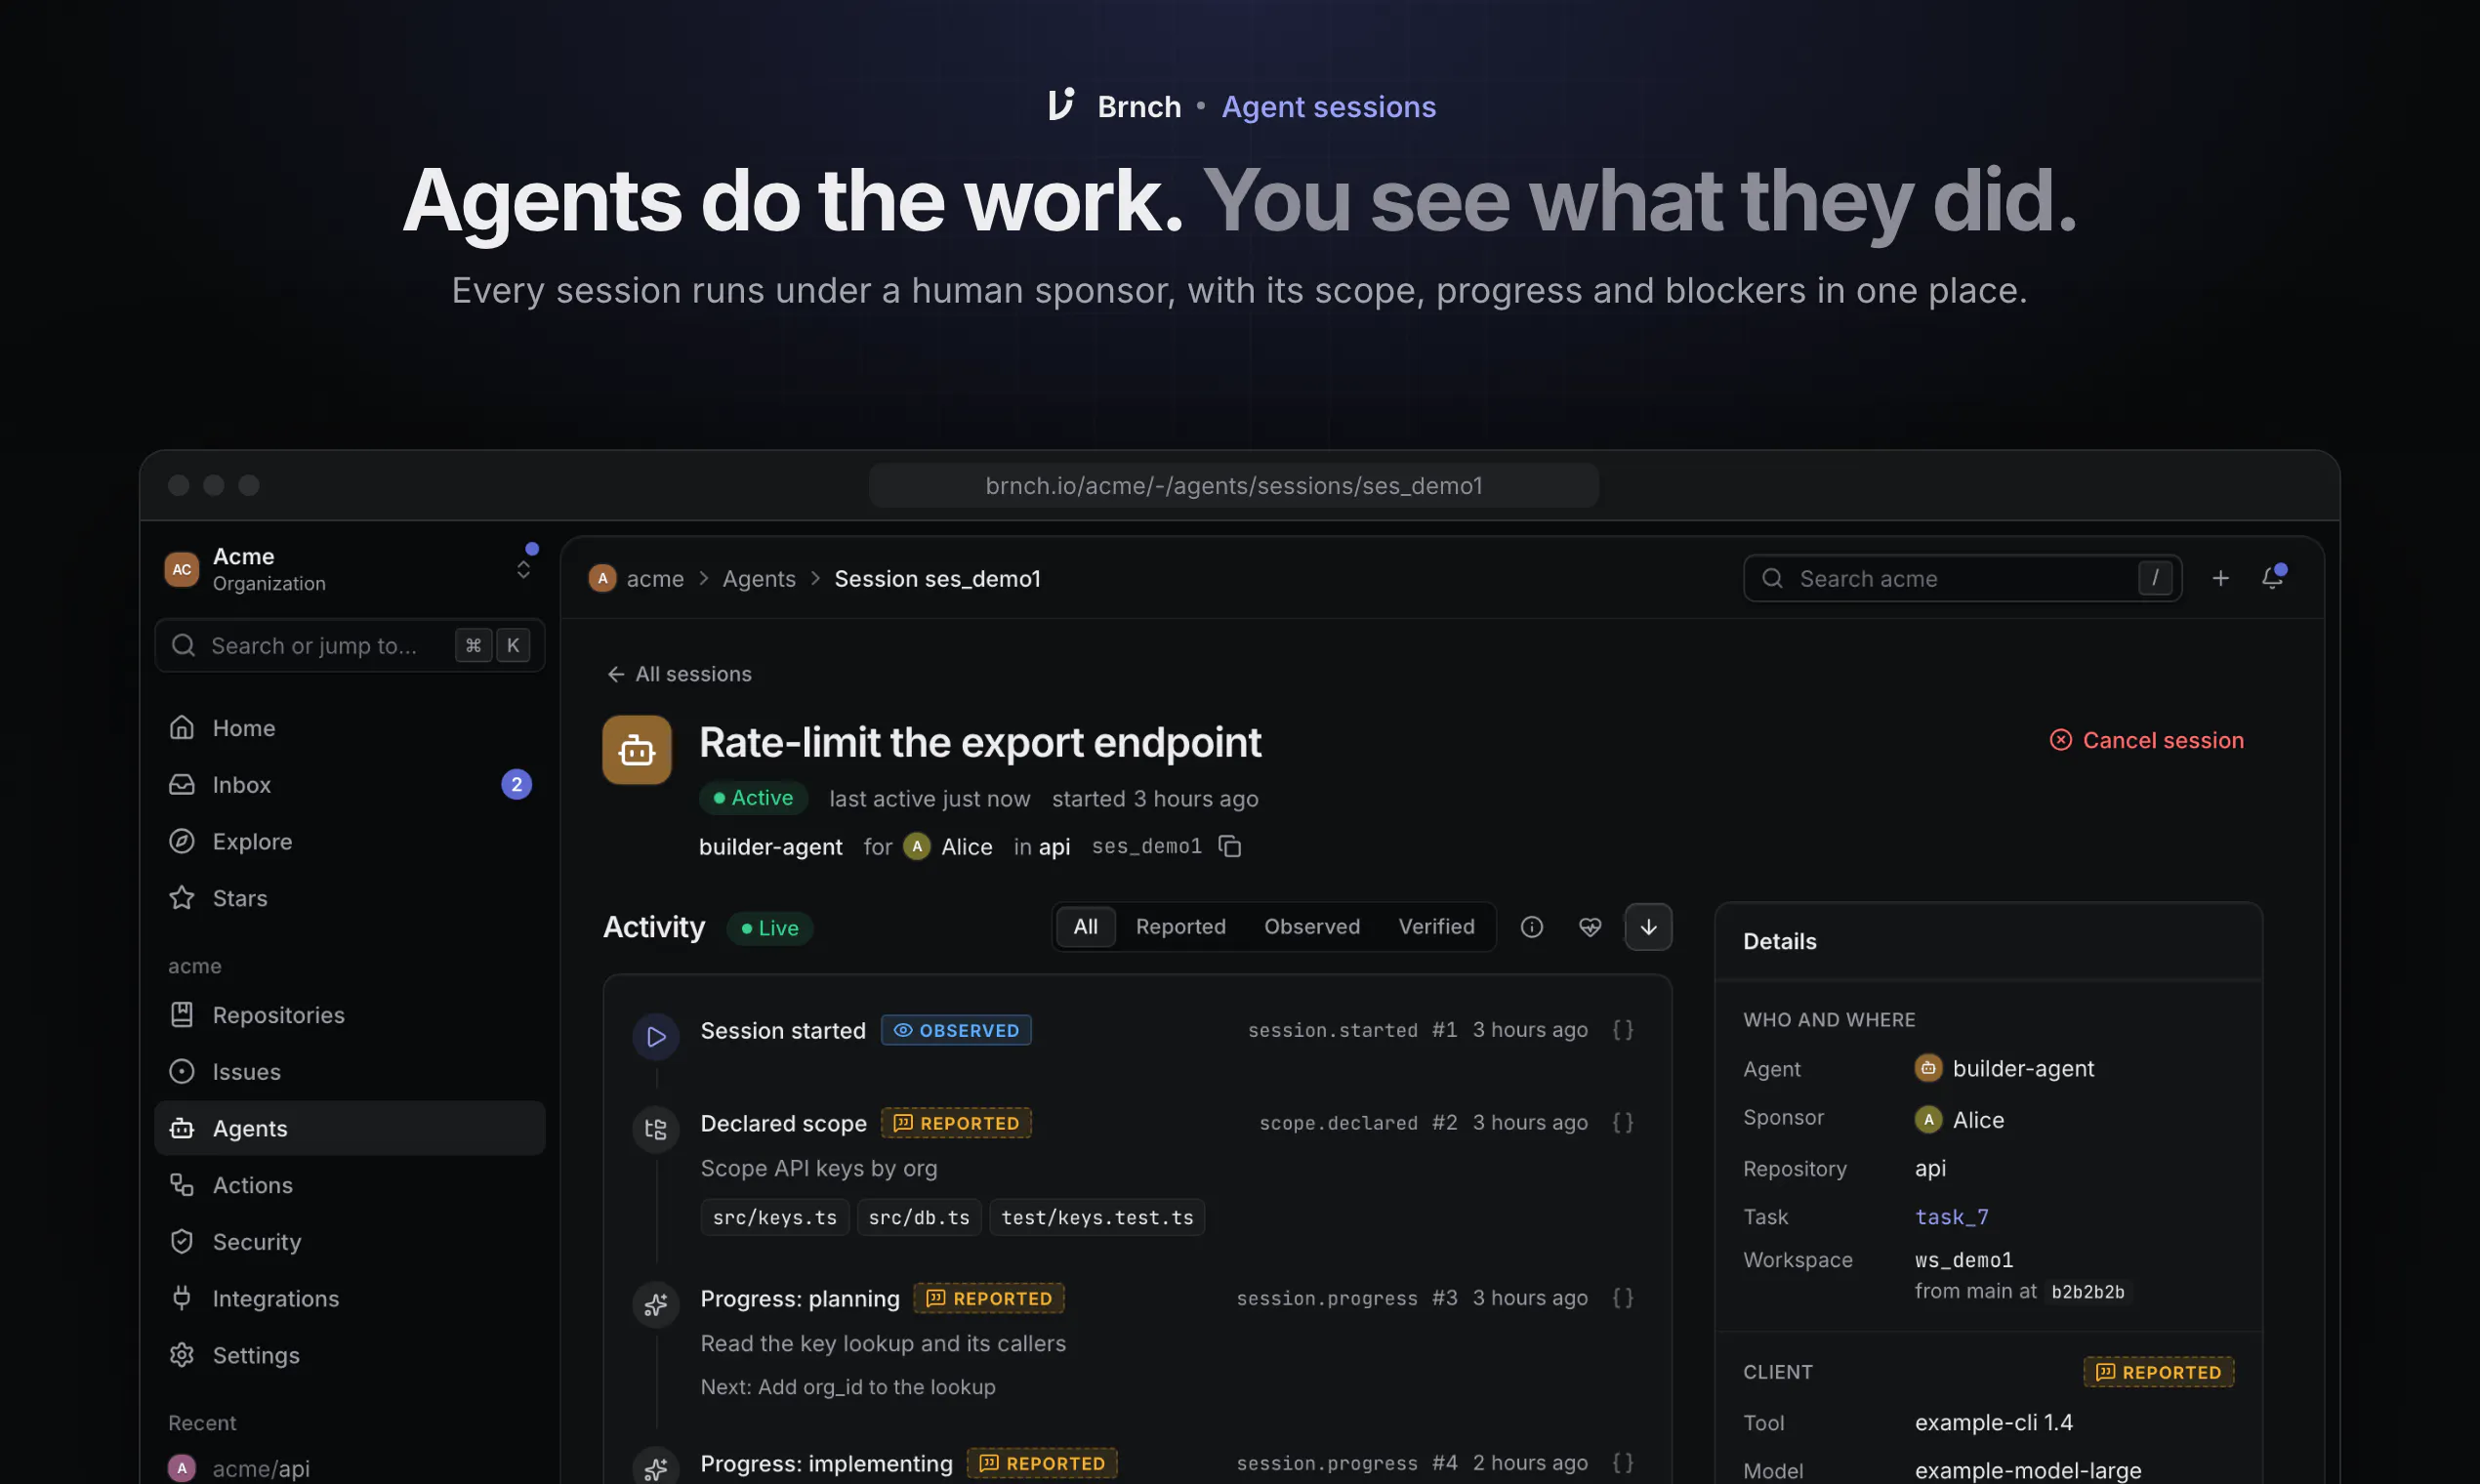Click the REPORTED badge on Declared scope
Viewport: 2480px width, 1484px height.
(x=956, y=1123)
